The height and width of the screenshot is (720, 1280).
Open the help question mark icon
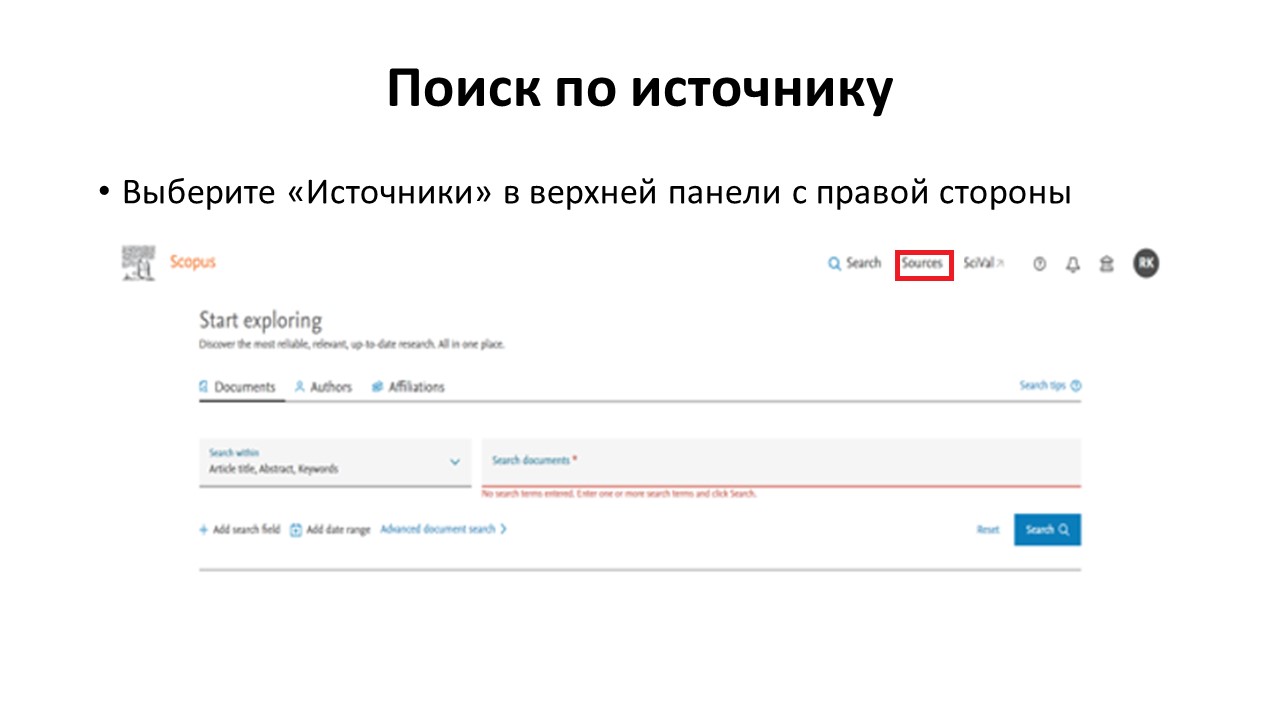pyautogui.click(x=1040, y=264)
